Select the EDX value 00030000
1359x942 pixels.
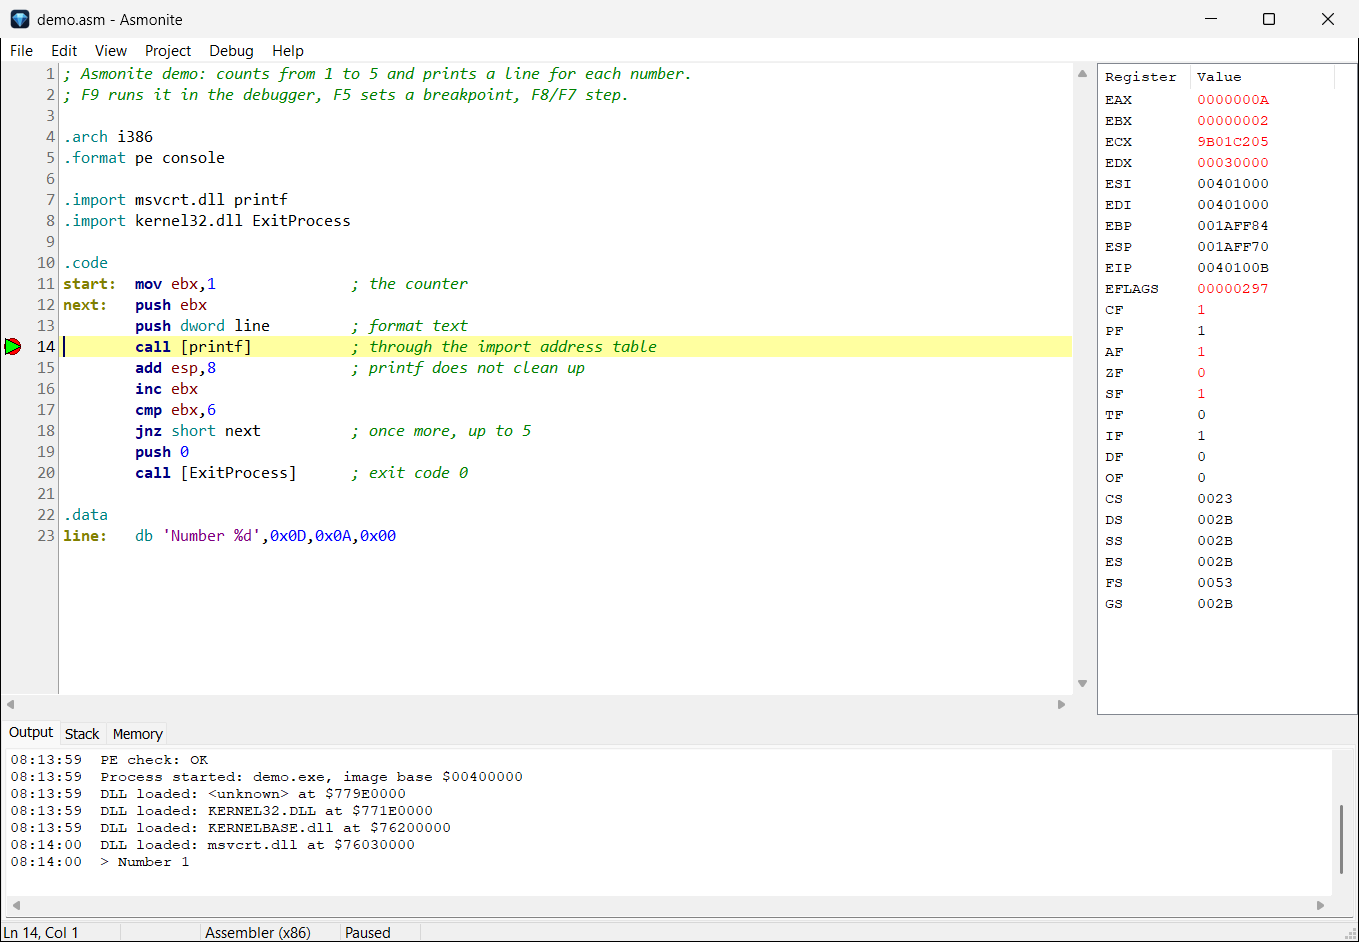1233,163
